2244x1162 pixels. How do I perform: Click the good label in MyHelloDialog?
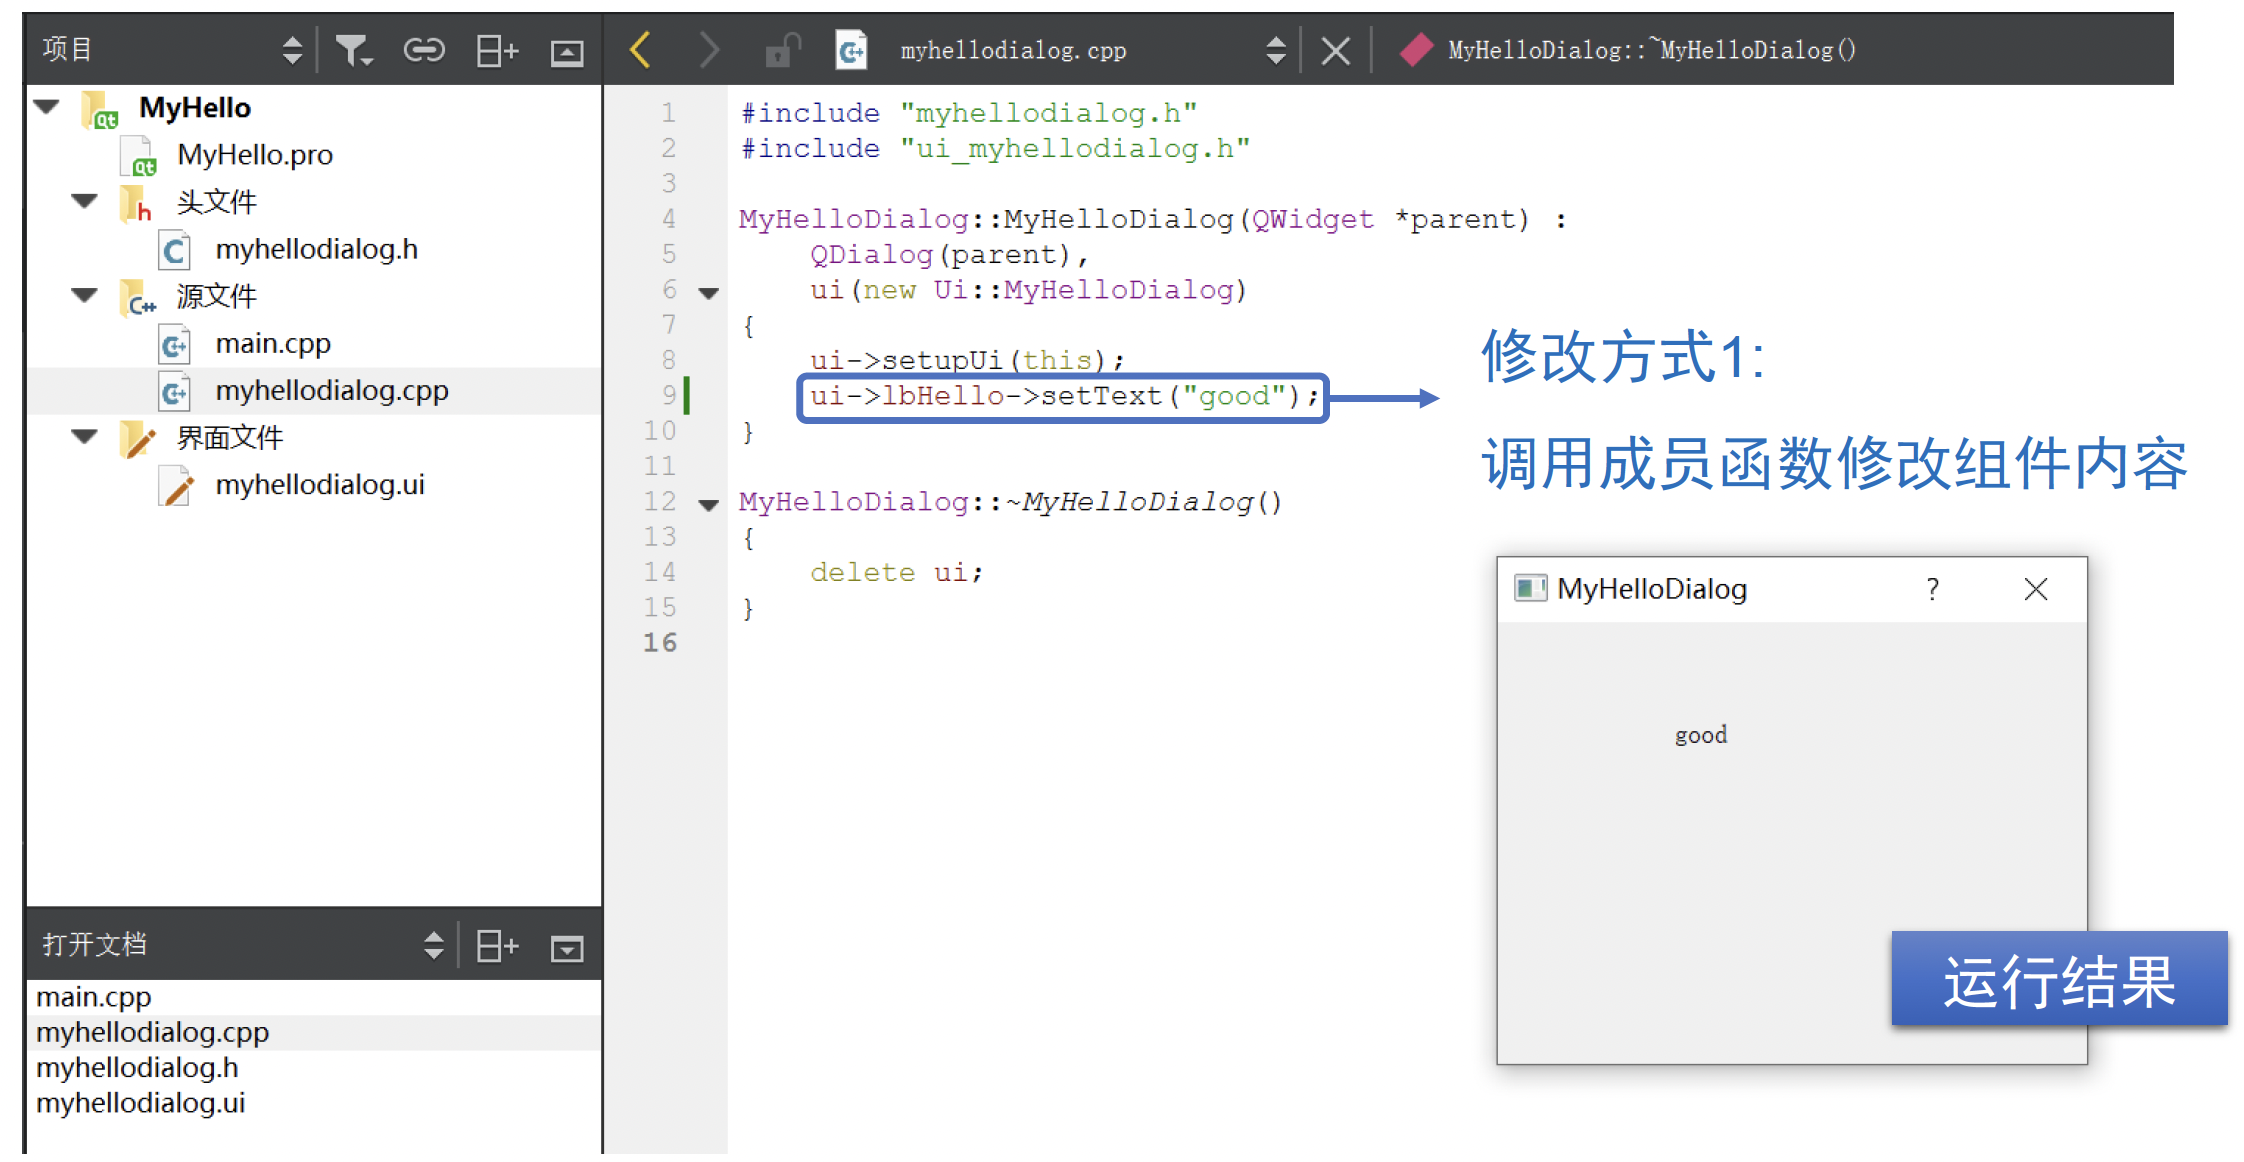1701,735
